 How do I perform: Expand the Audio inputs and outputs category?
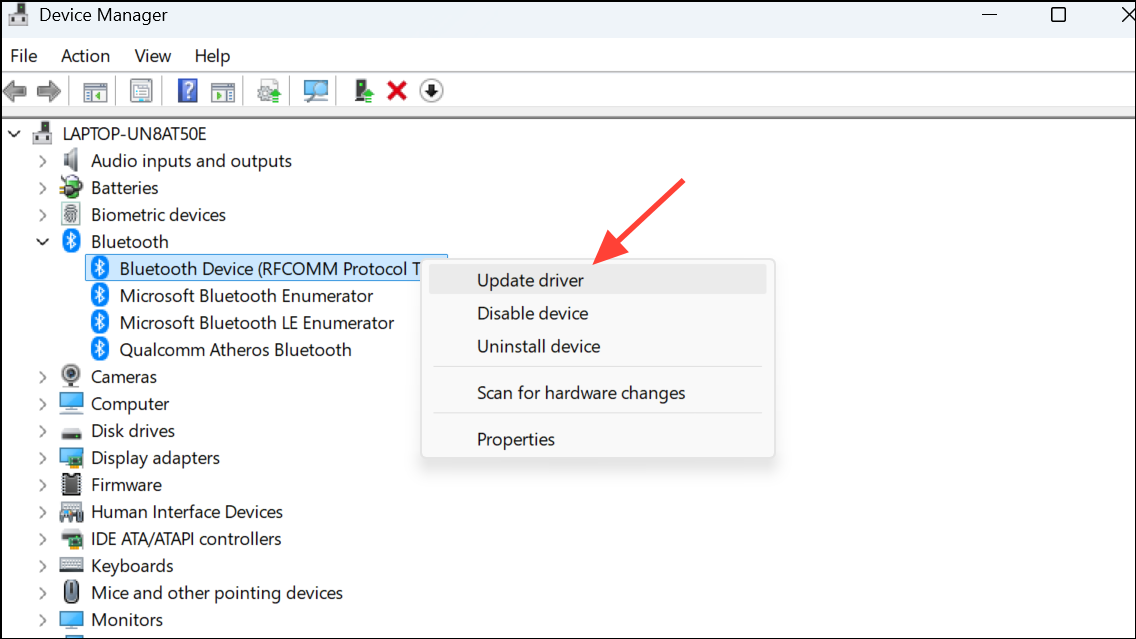click(42, 160)
